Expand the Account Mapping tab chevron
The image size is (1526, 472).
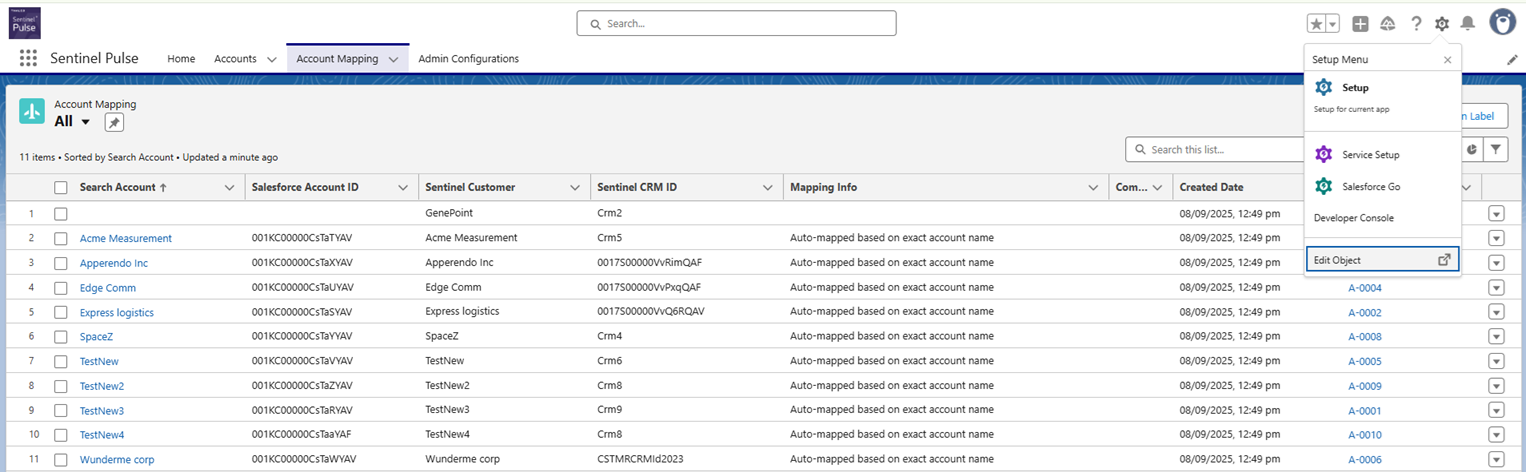(393, 59)
